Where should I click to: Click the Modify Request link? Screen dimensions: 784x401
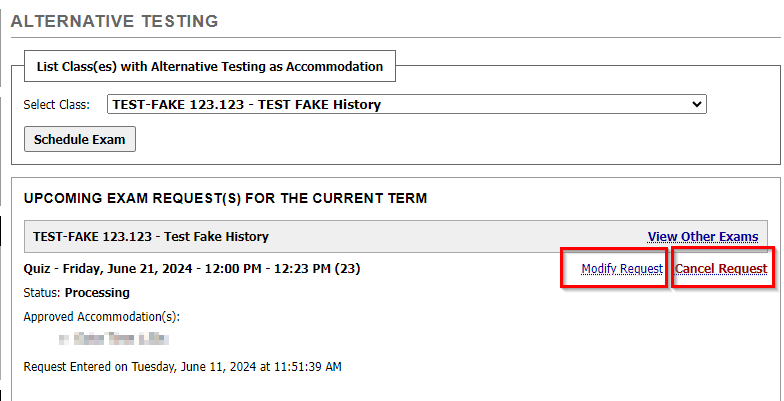click(x=621, y=269)
